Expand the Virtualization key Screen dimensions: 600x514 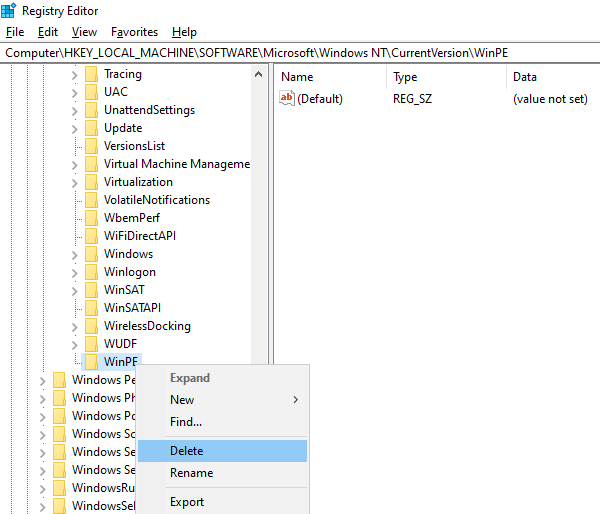[x=75, y=183]
